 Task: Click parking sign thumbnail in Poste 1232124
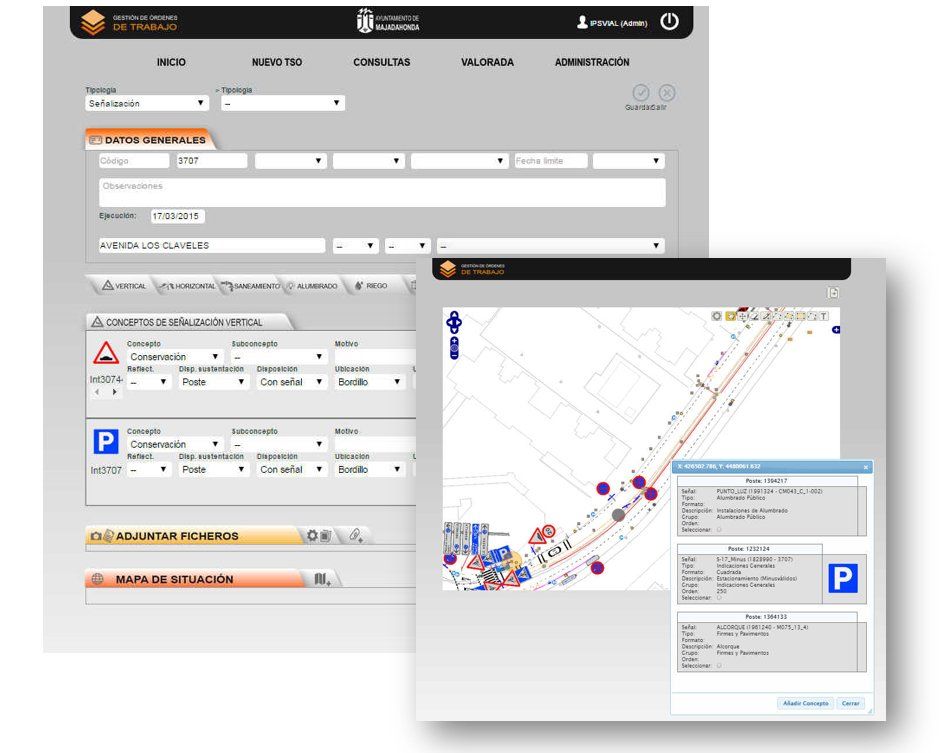[x=843, y=578]
